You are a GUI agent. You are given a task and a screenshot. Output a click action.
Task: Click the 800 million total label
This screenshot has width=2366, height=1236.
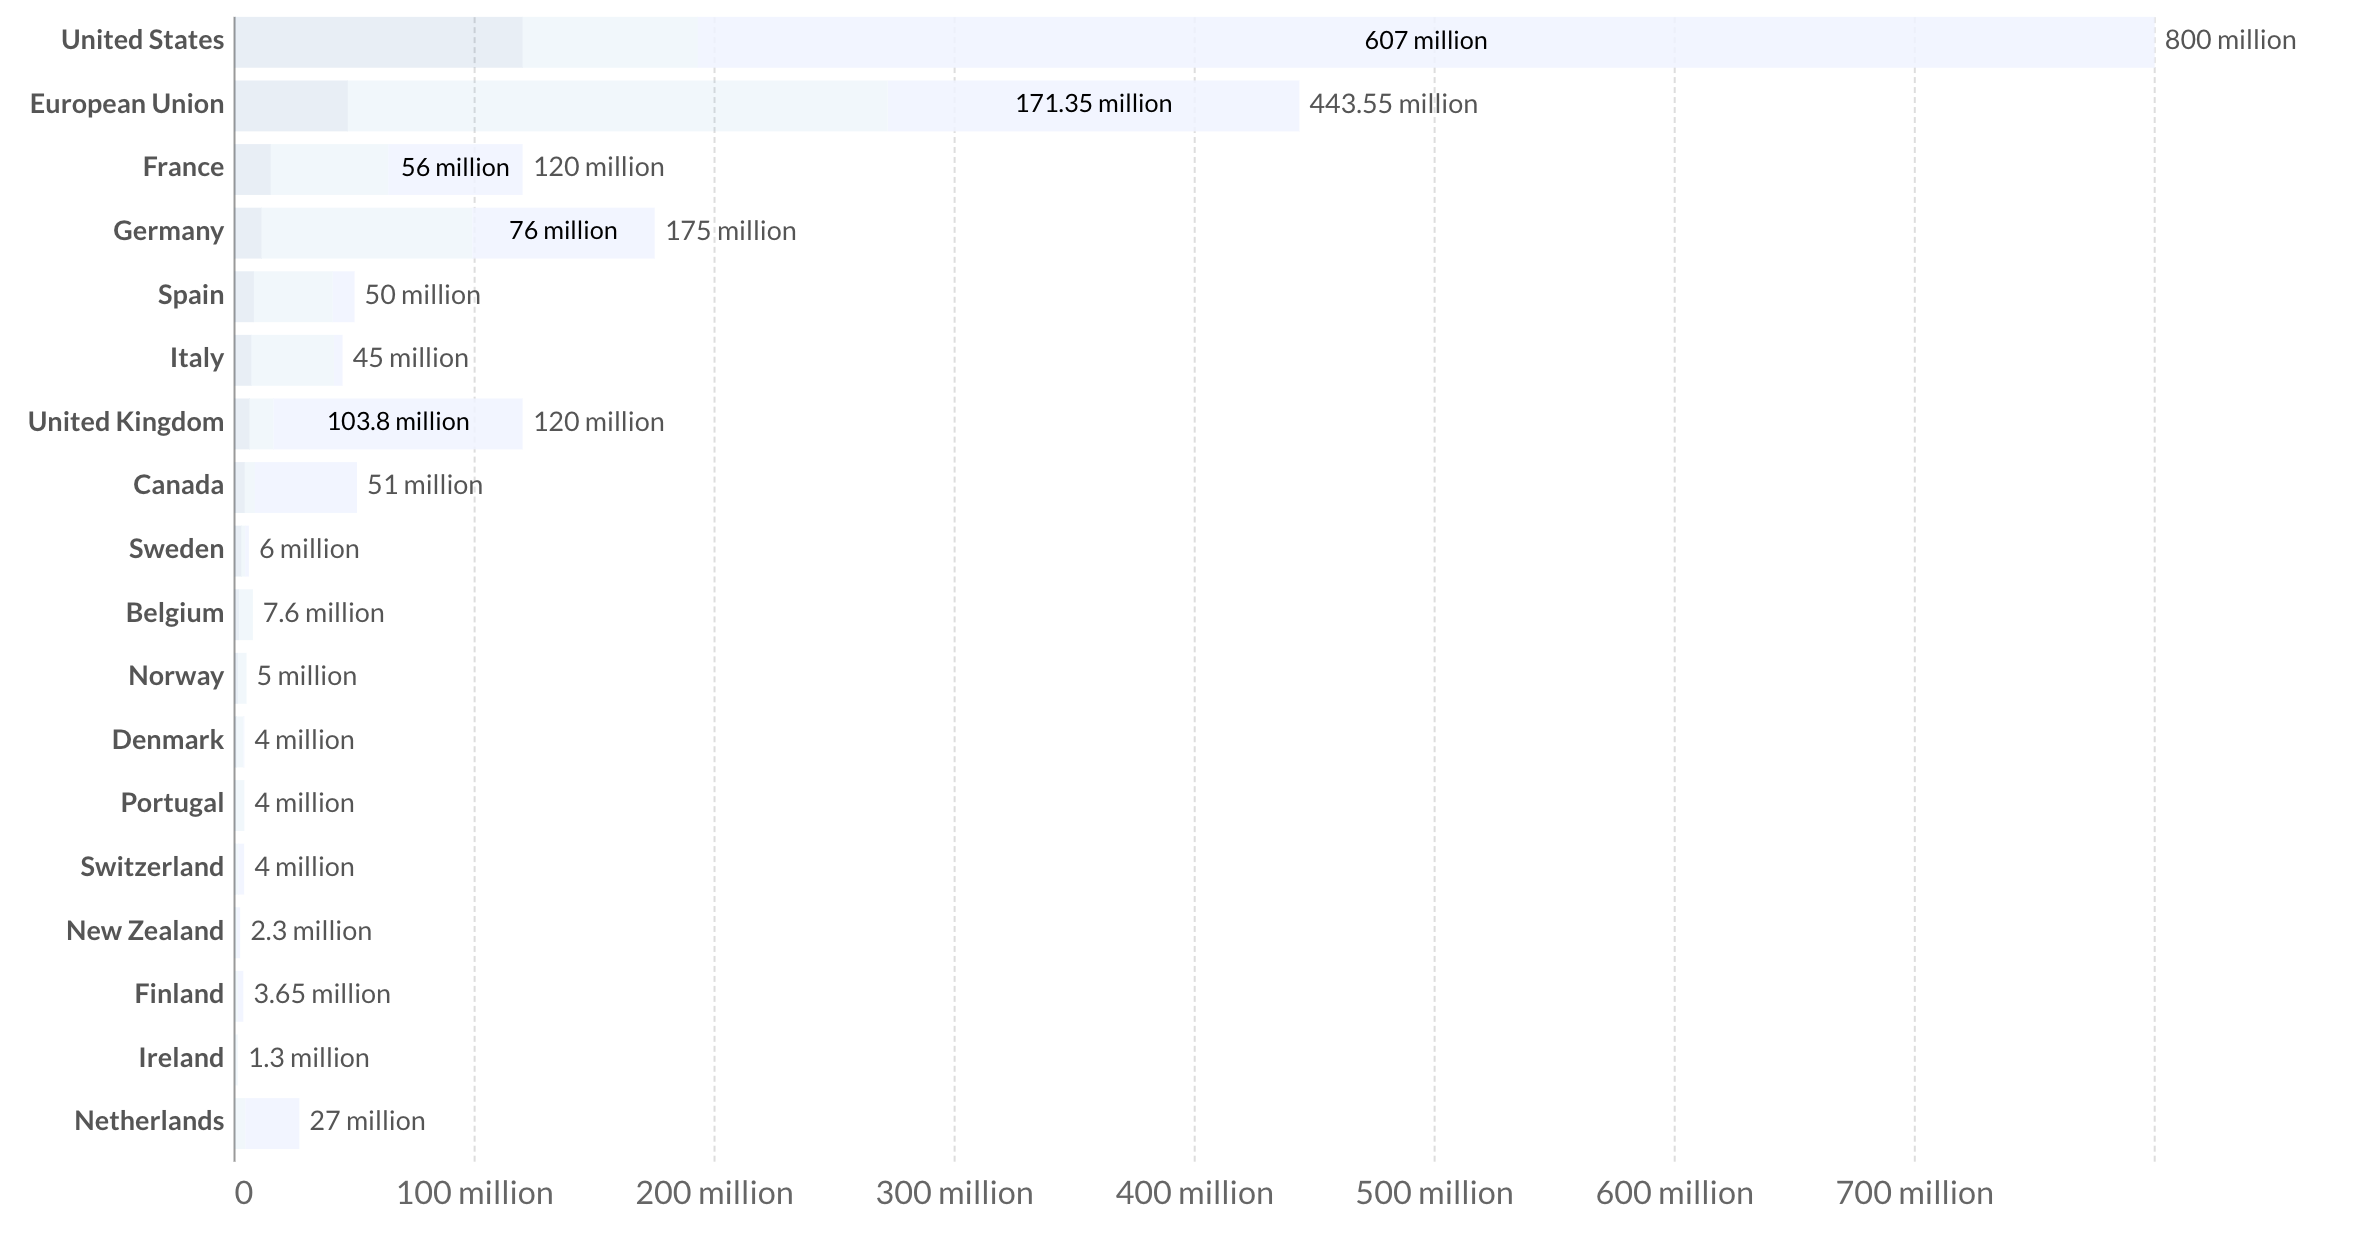[x=2230, y=41]
